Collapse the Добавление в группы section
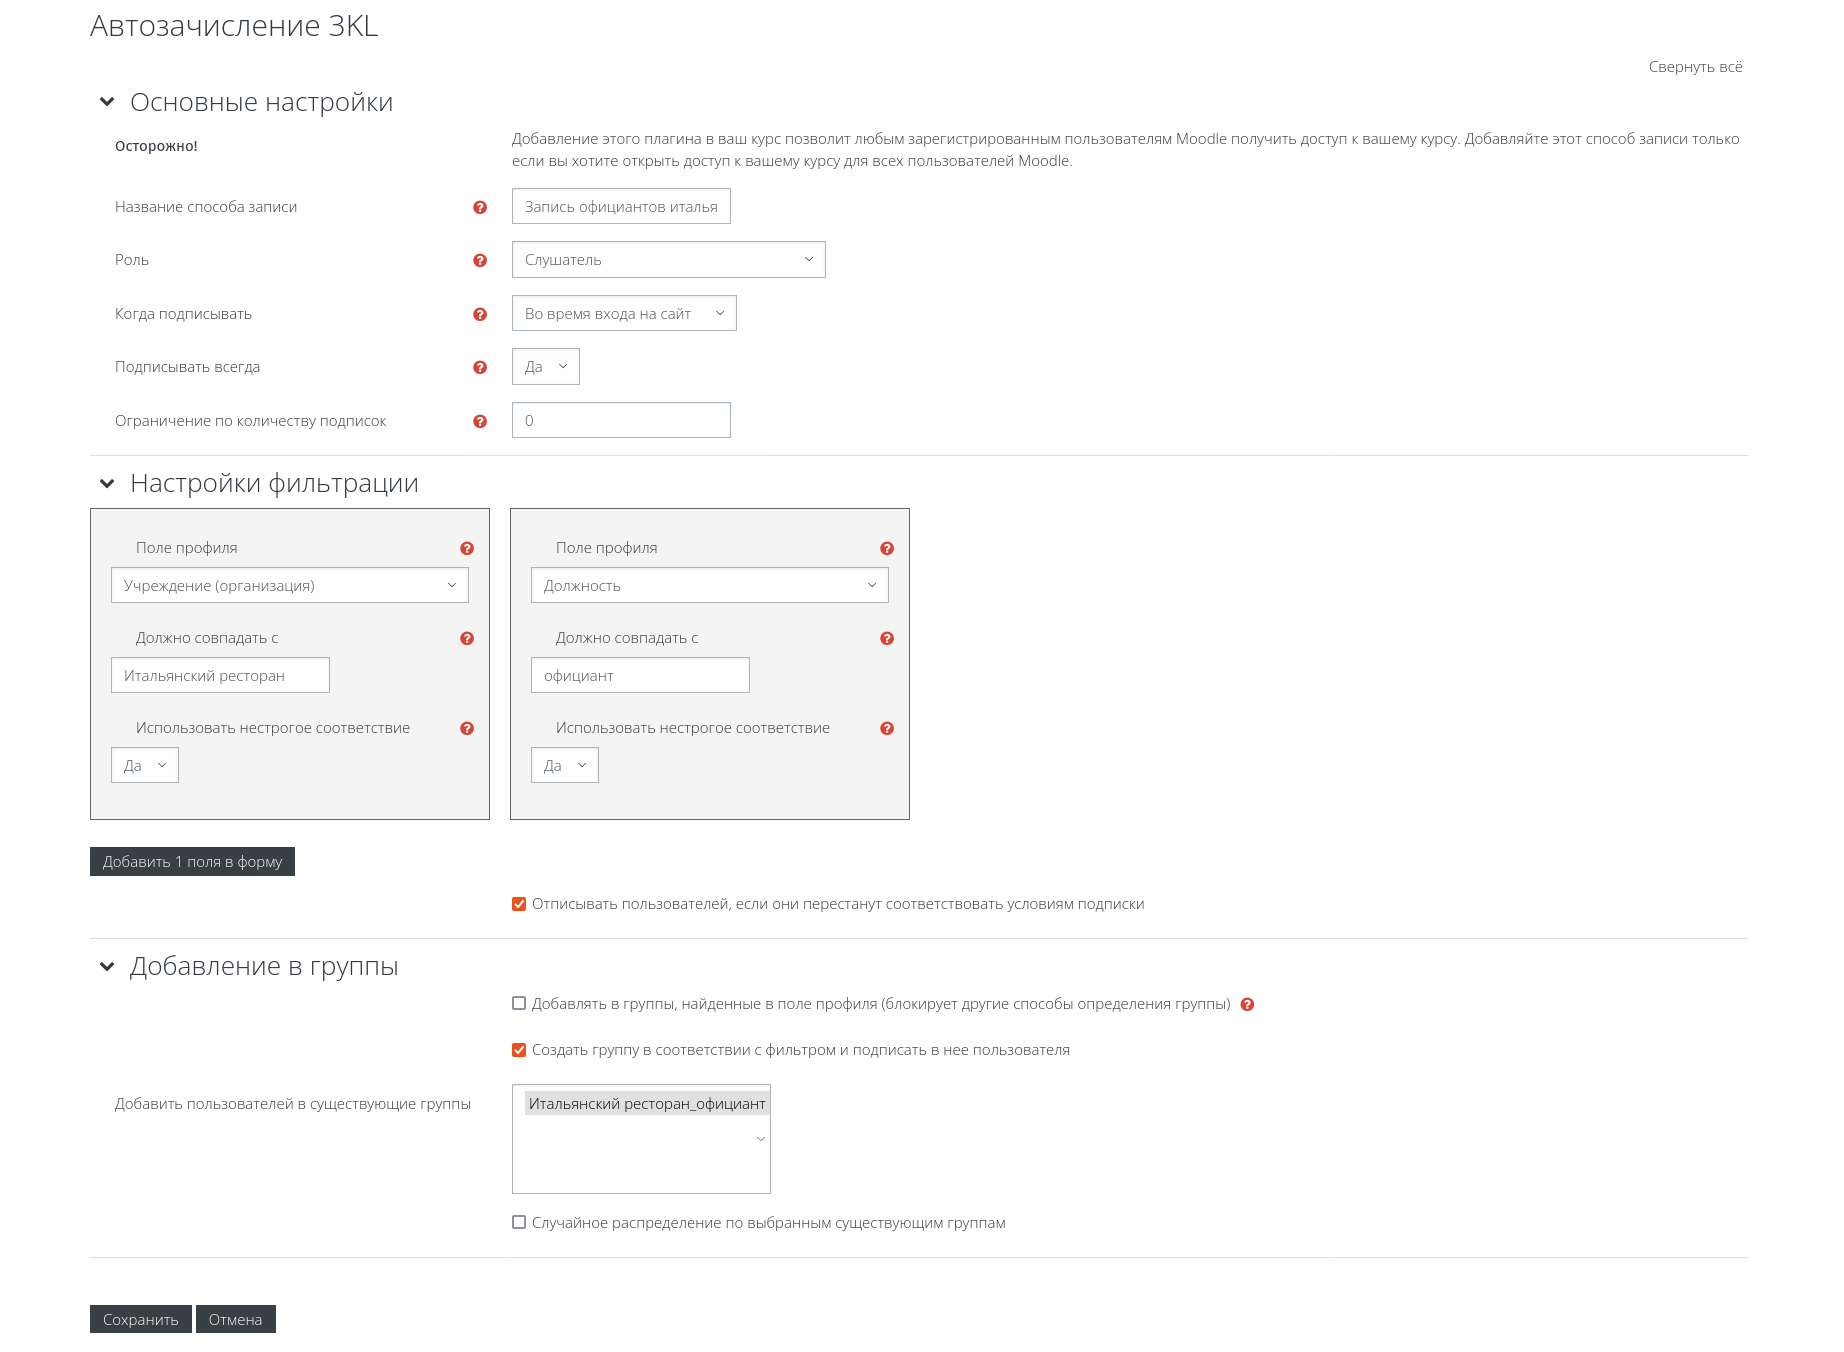The height and width of the screenshot is (1352, 1844). [x=107, y=966]
